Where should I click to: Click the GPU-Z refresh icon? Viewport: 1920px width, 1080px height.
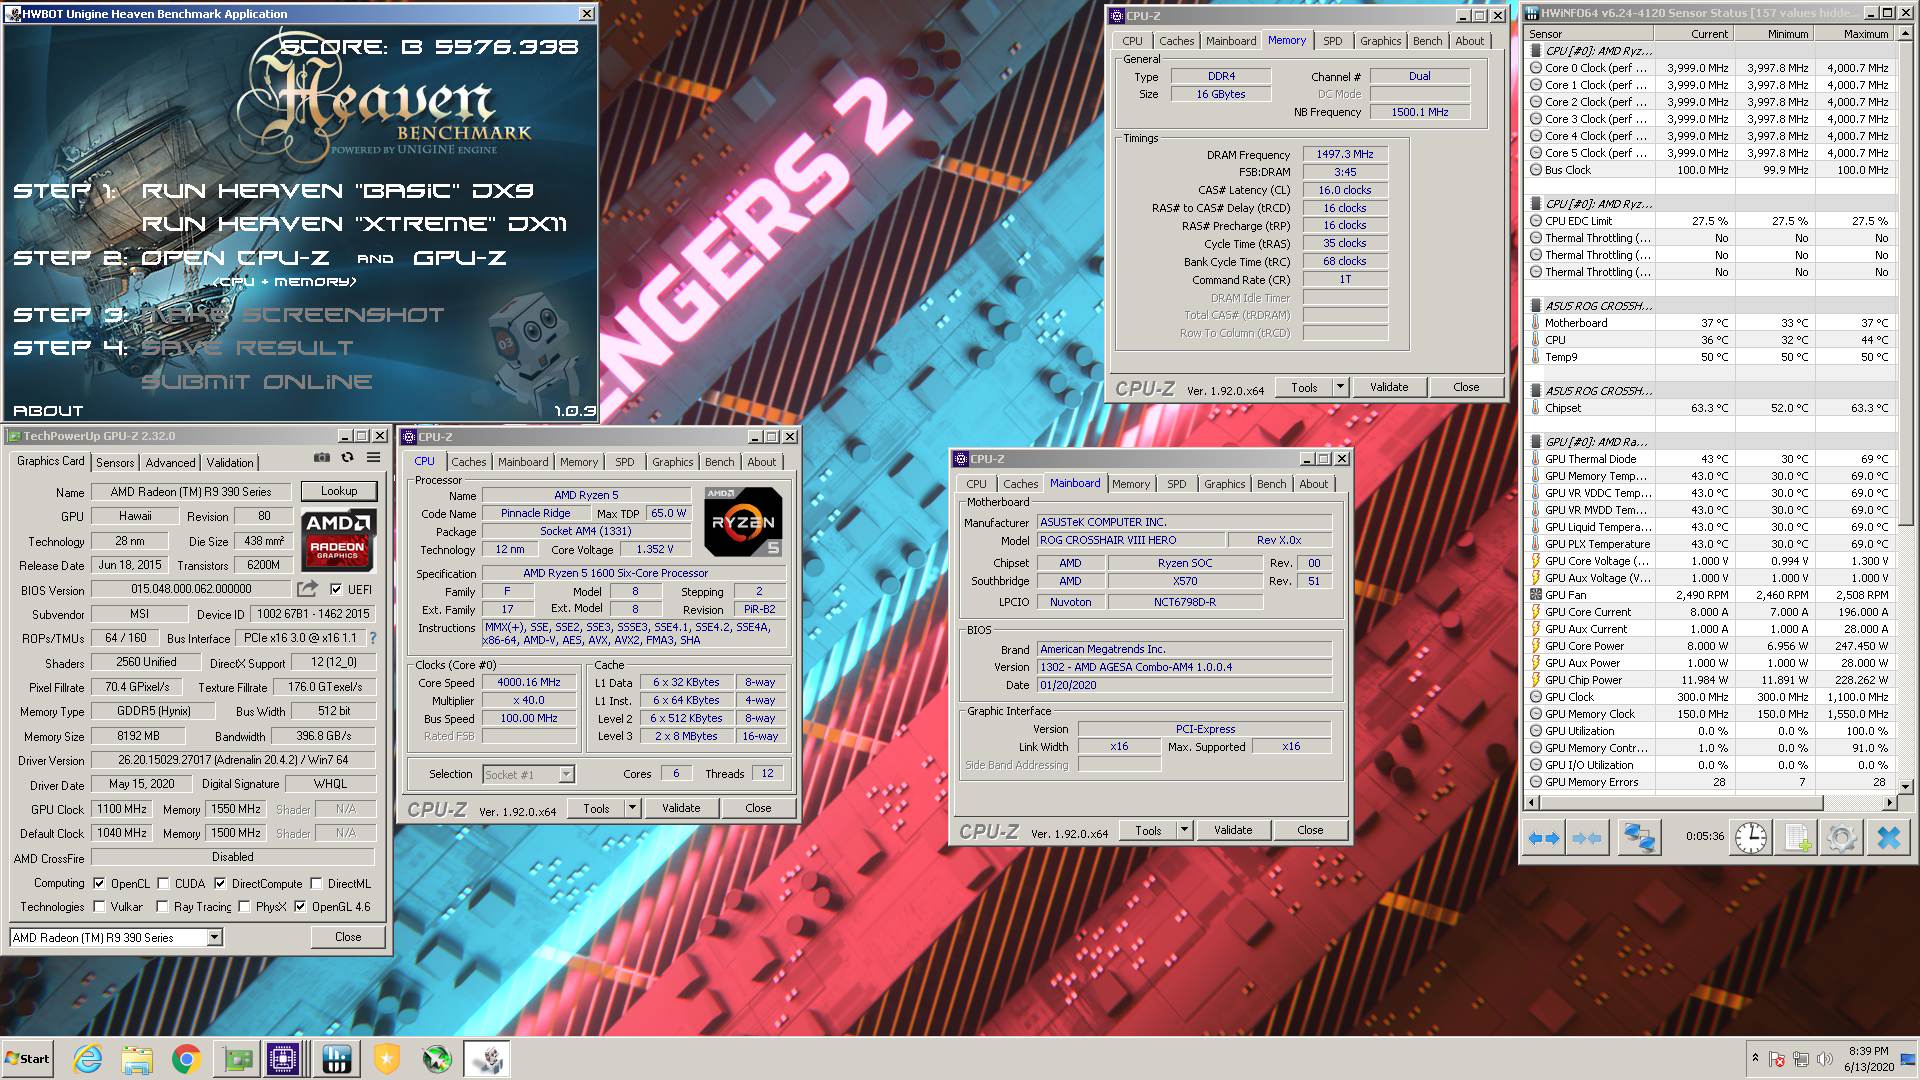tap(347, 457)
